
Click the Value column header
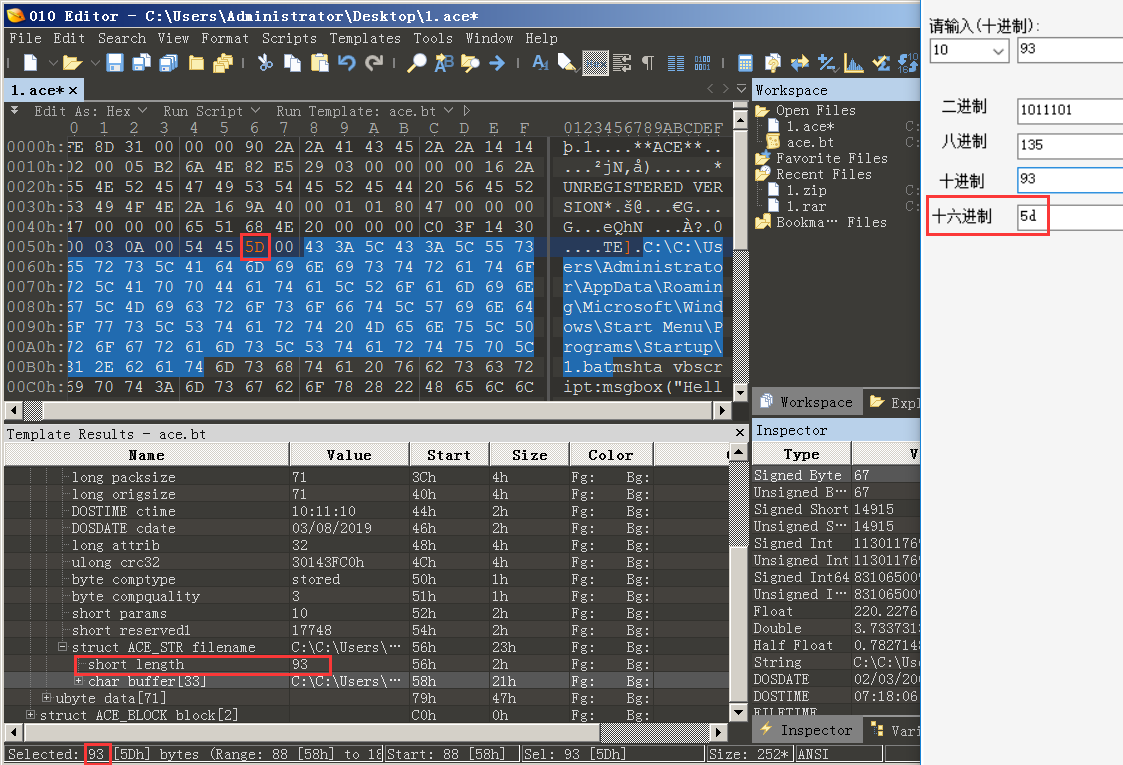348,455
